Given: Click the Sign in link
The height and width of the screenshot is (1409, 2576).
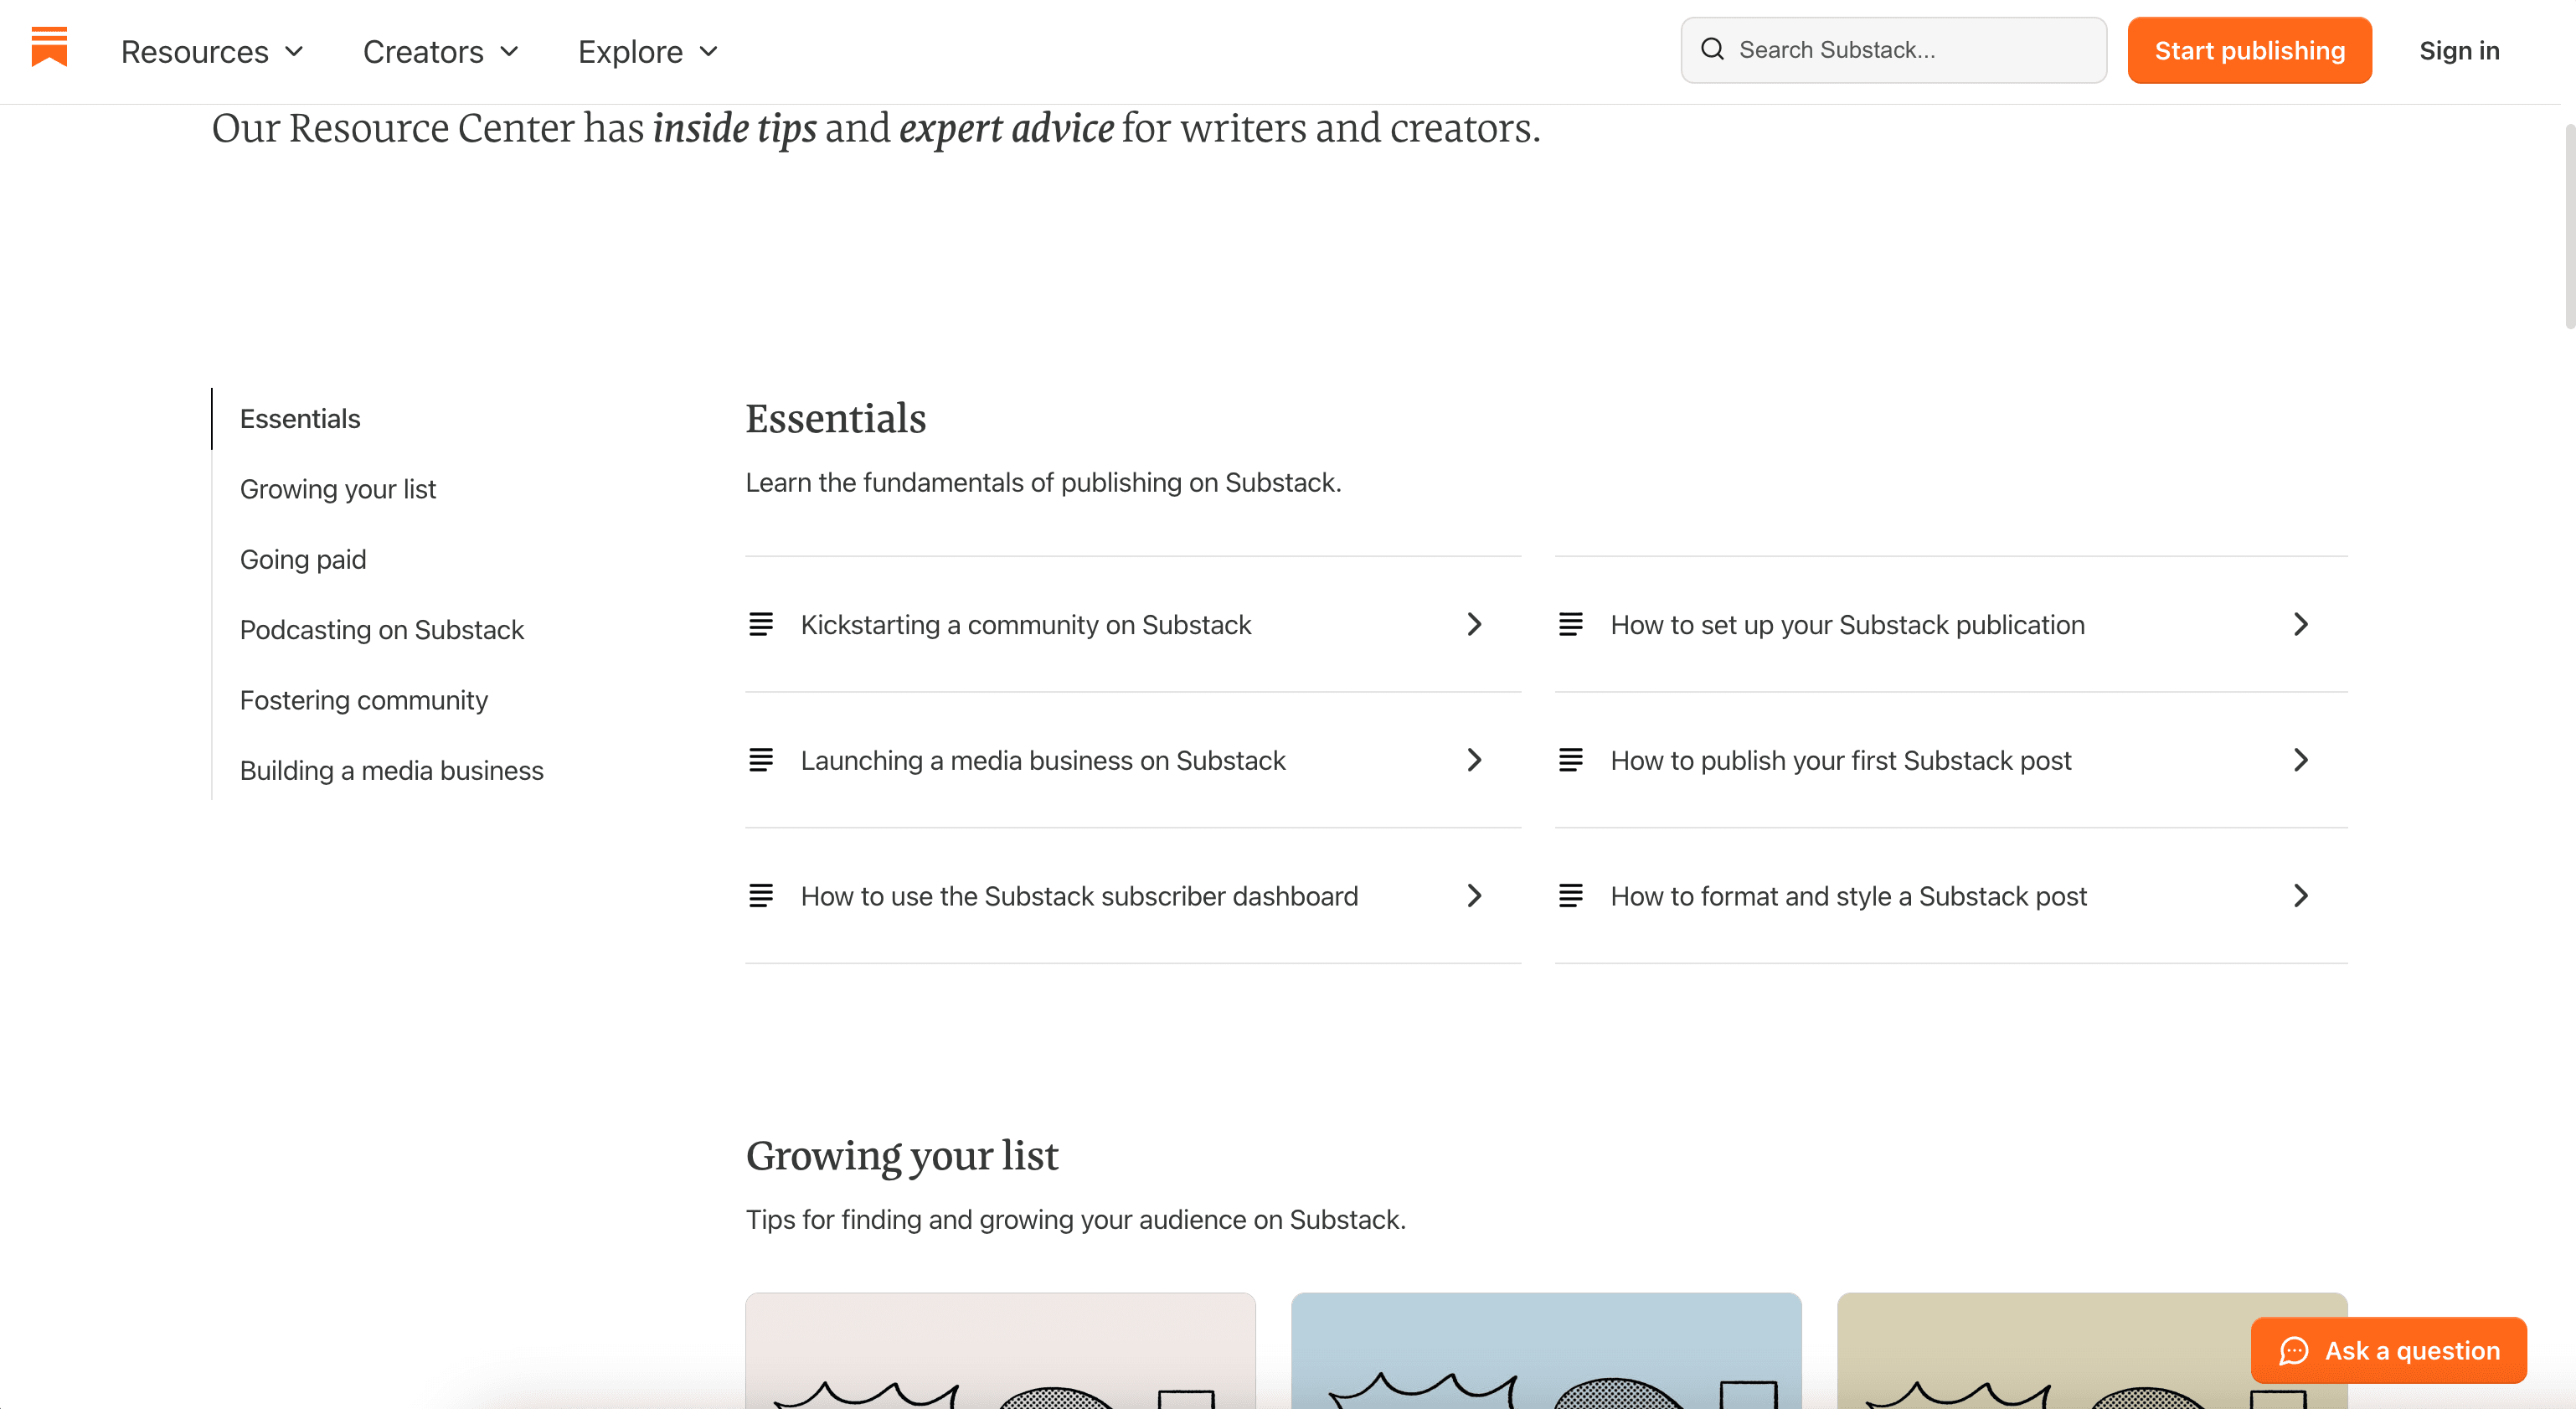Looking at the screenshot, I should click(x=2459, y=51).
